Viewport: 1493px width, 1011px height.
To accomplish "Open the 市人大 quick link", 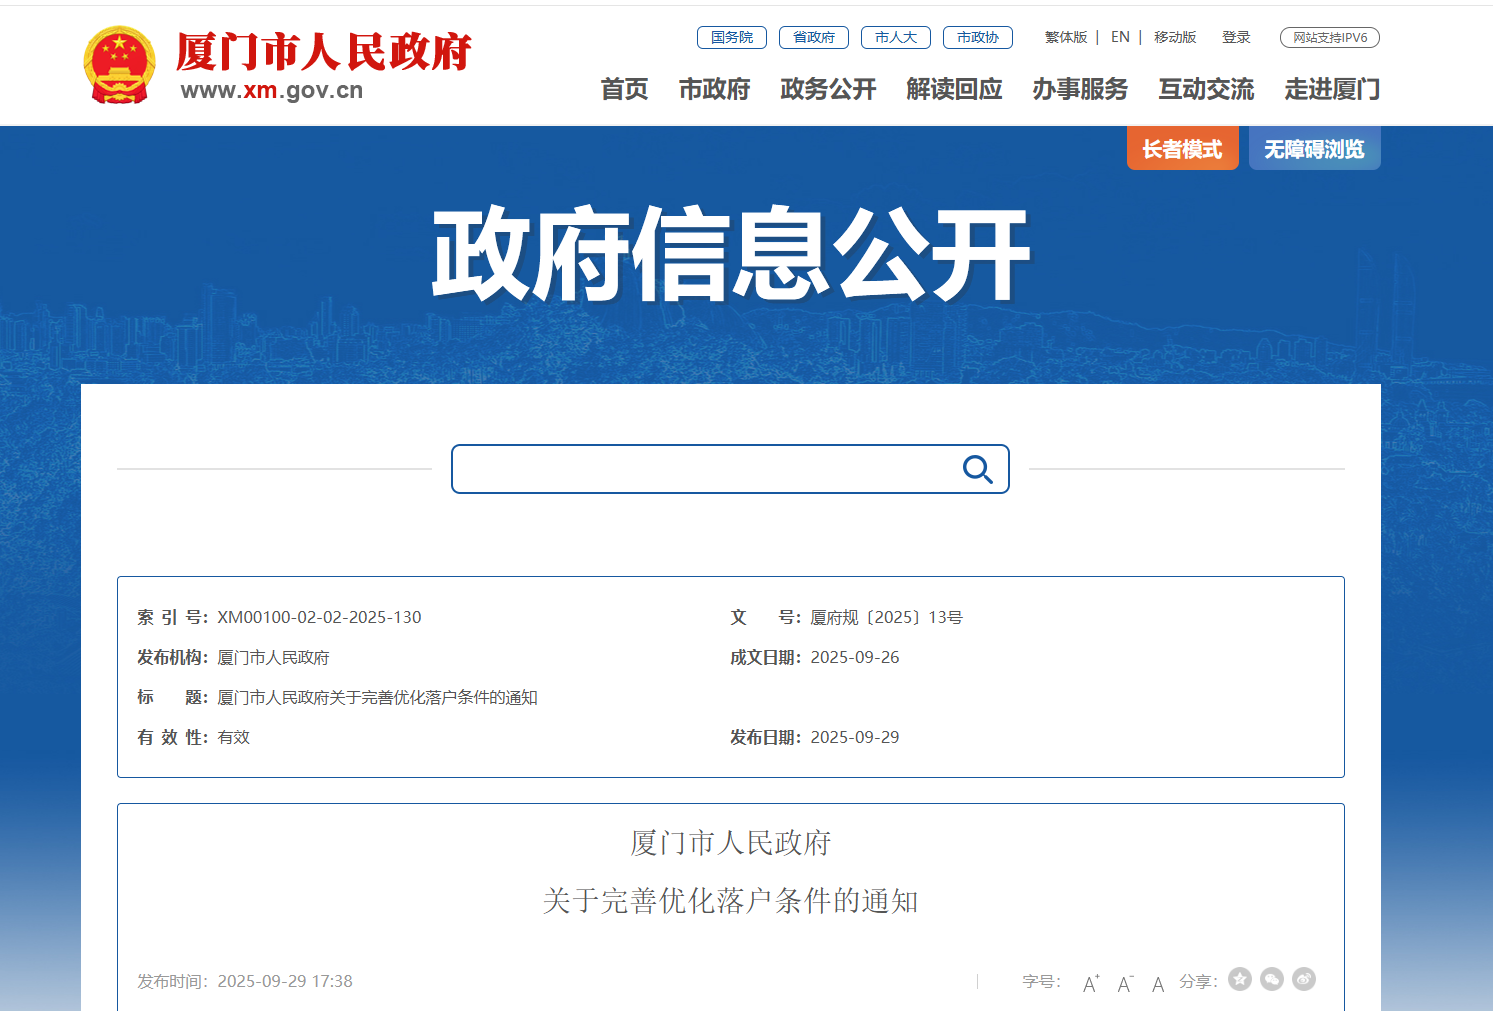I will pos(896,37).
